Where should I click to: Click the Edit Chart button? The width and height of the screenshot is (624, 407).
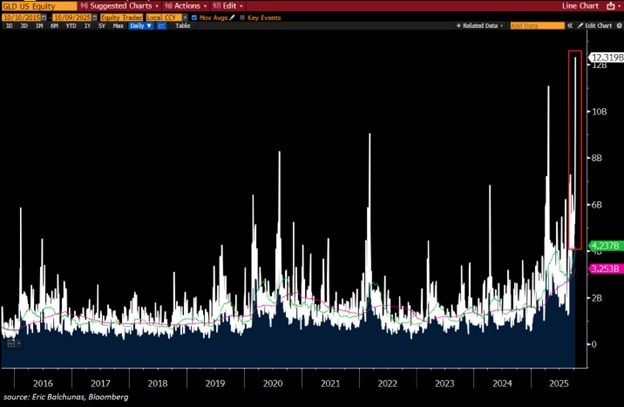click(x=596, y=25)
